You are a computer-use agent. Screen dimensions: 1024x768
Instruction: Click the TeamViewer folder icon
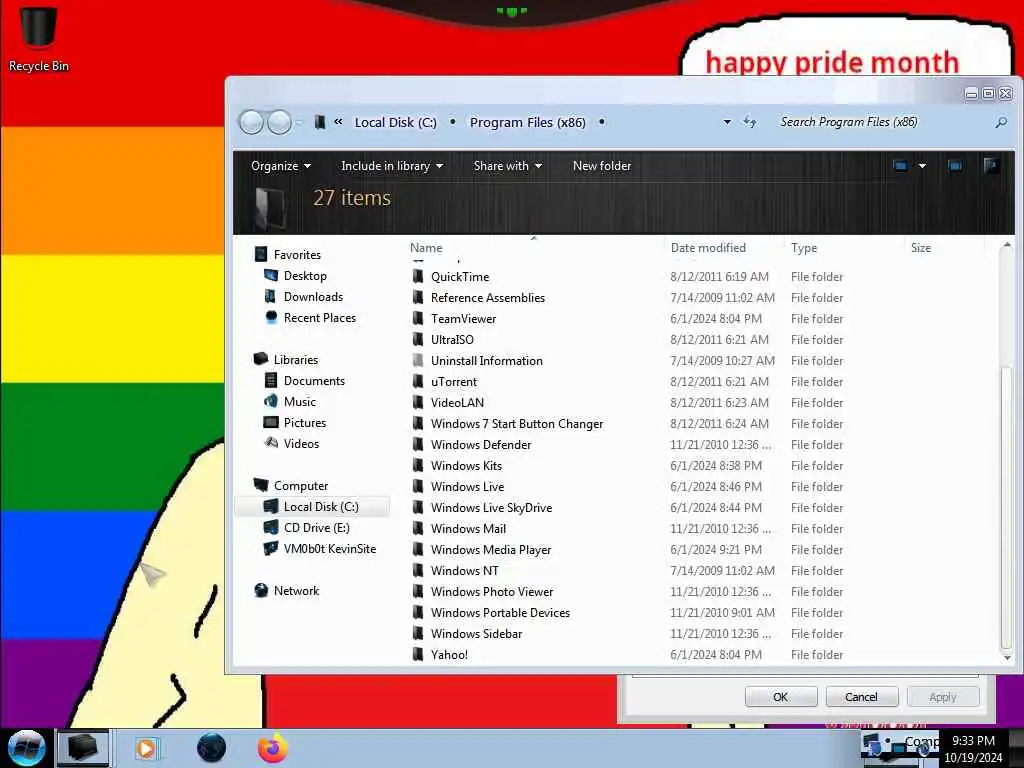click(418, 318)
